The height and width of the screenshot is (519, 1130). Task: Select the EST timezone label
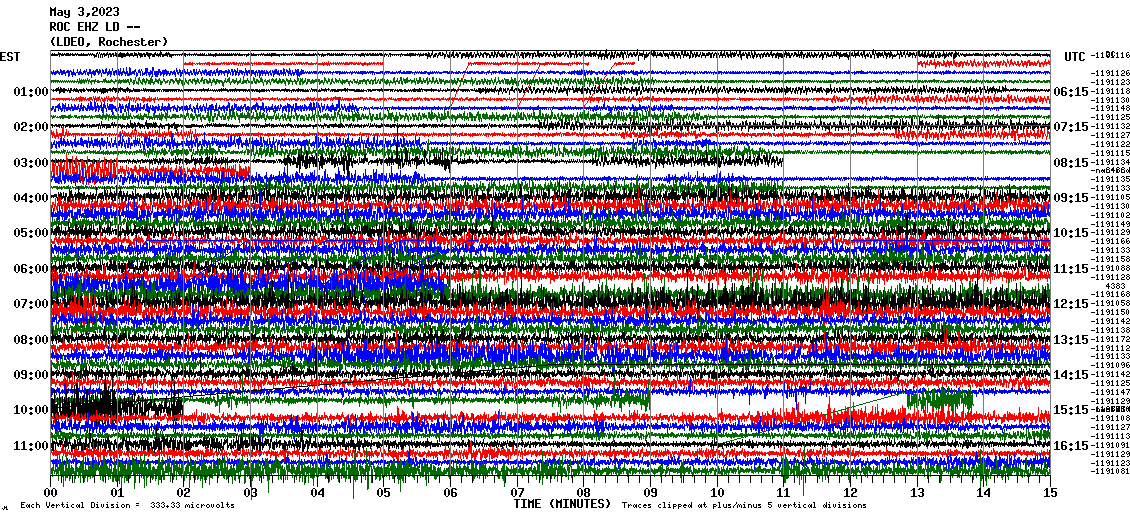click(x=10, y=57)
